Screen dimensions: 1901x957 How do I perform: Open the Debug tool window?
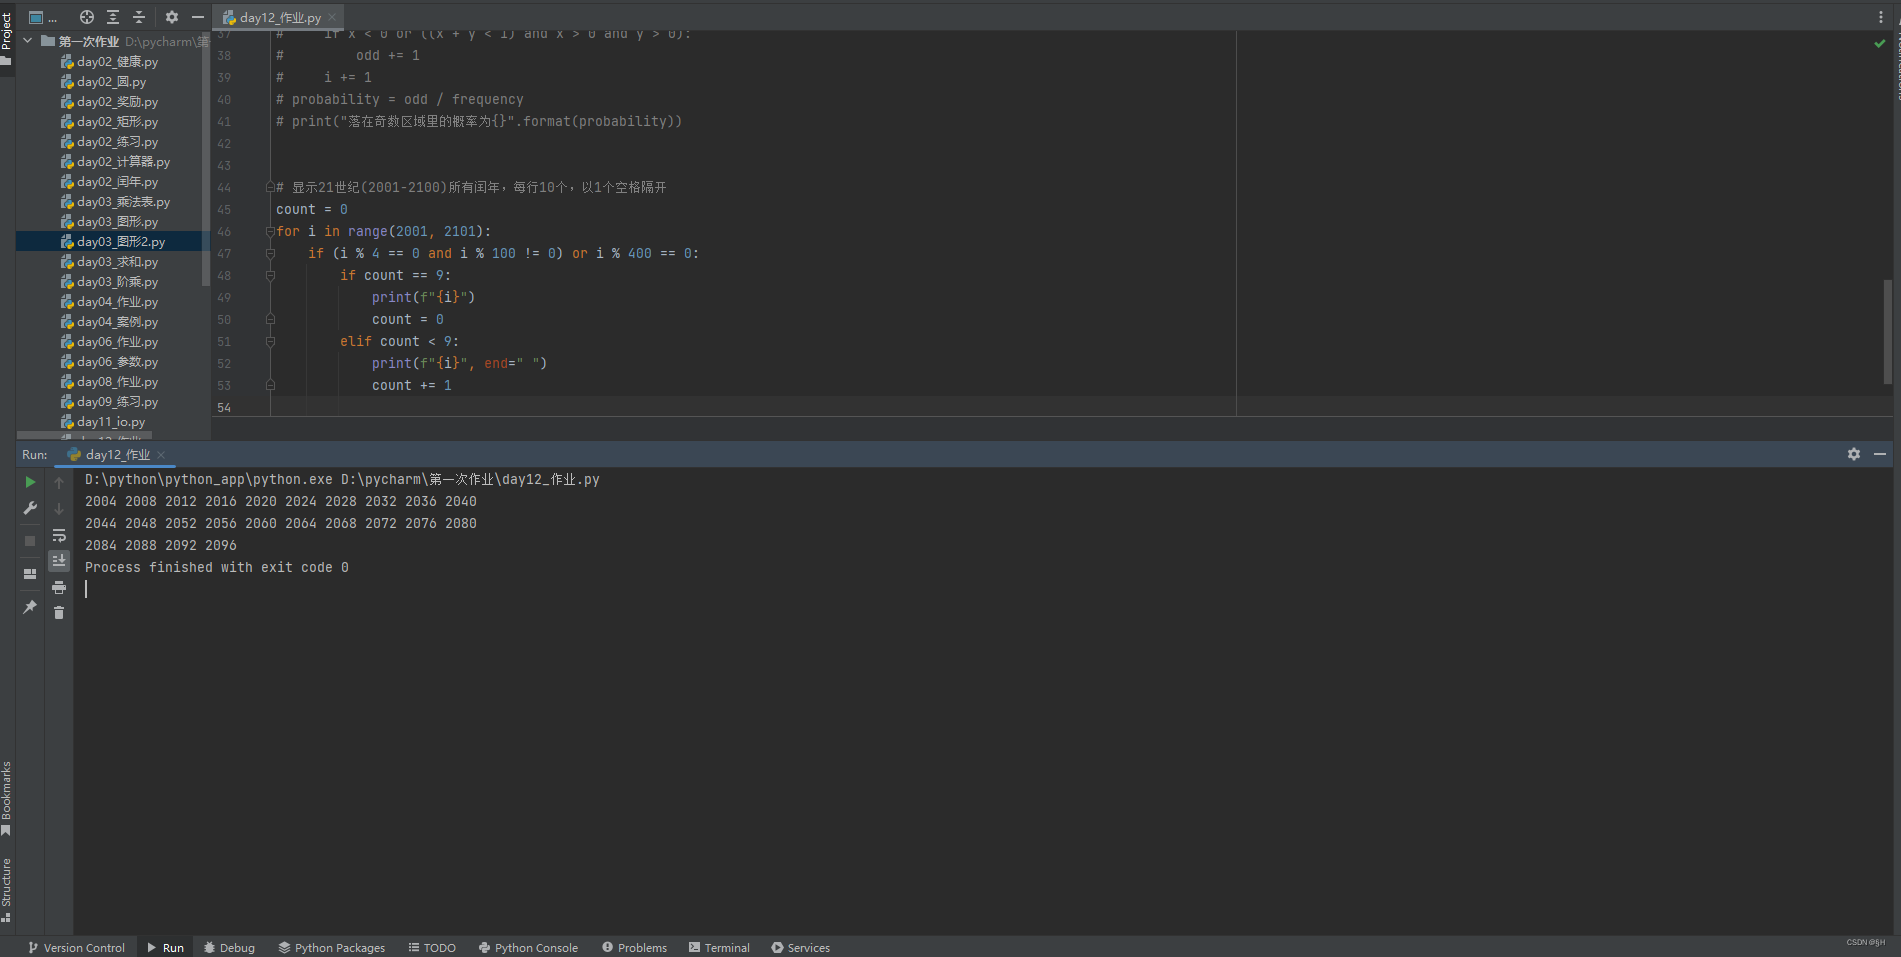(x=229, y=947)
